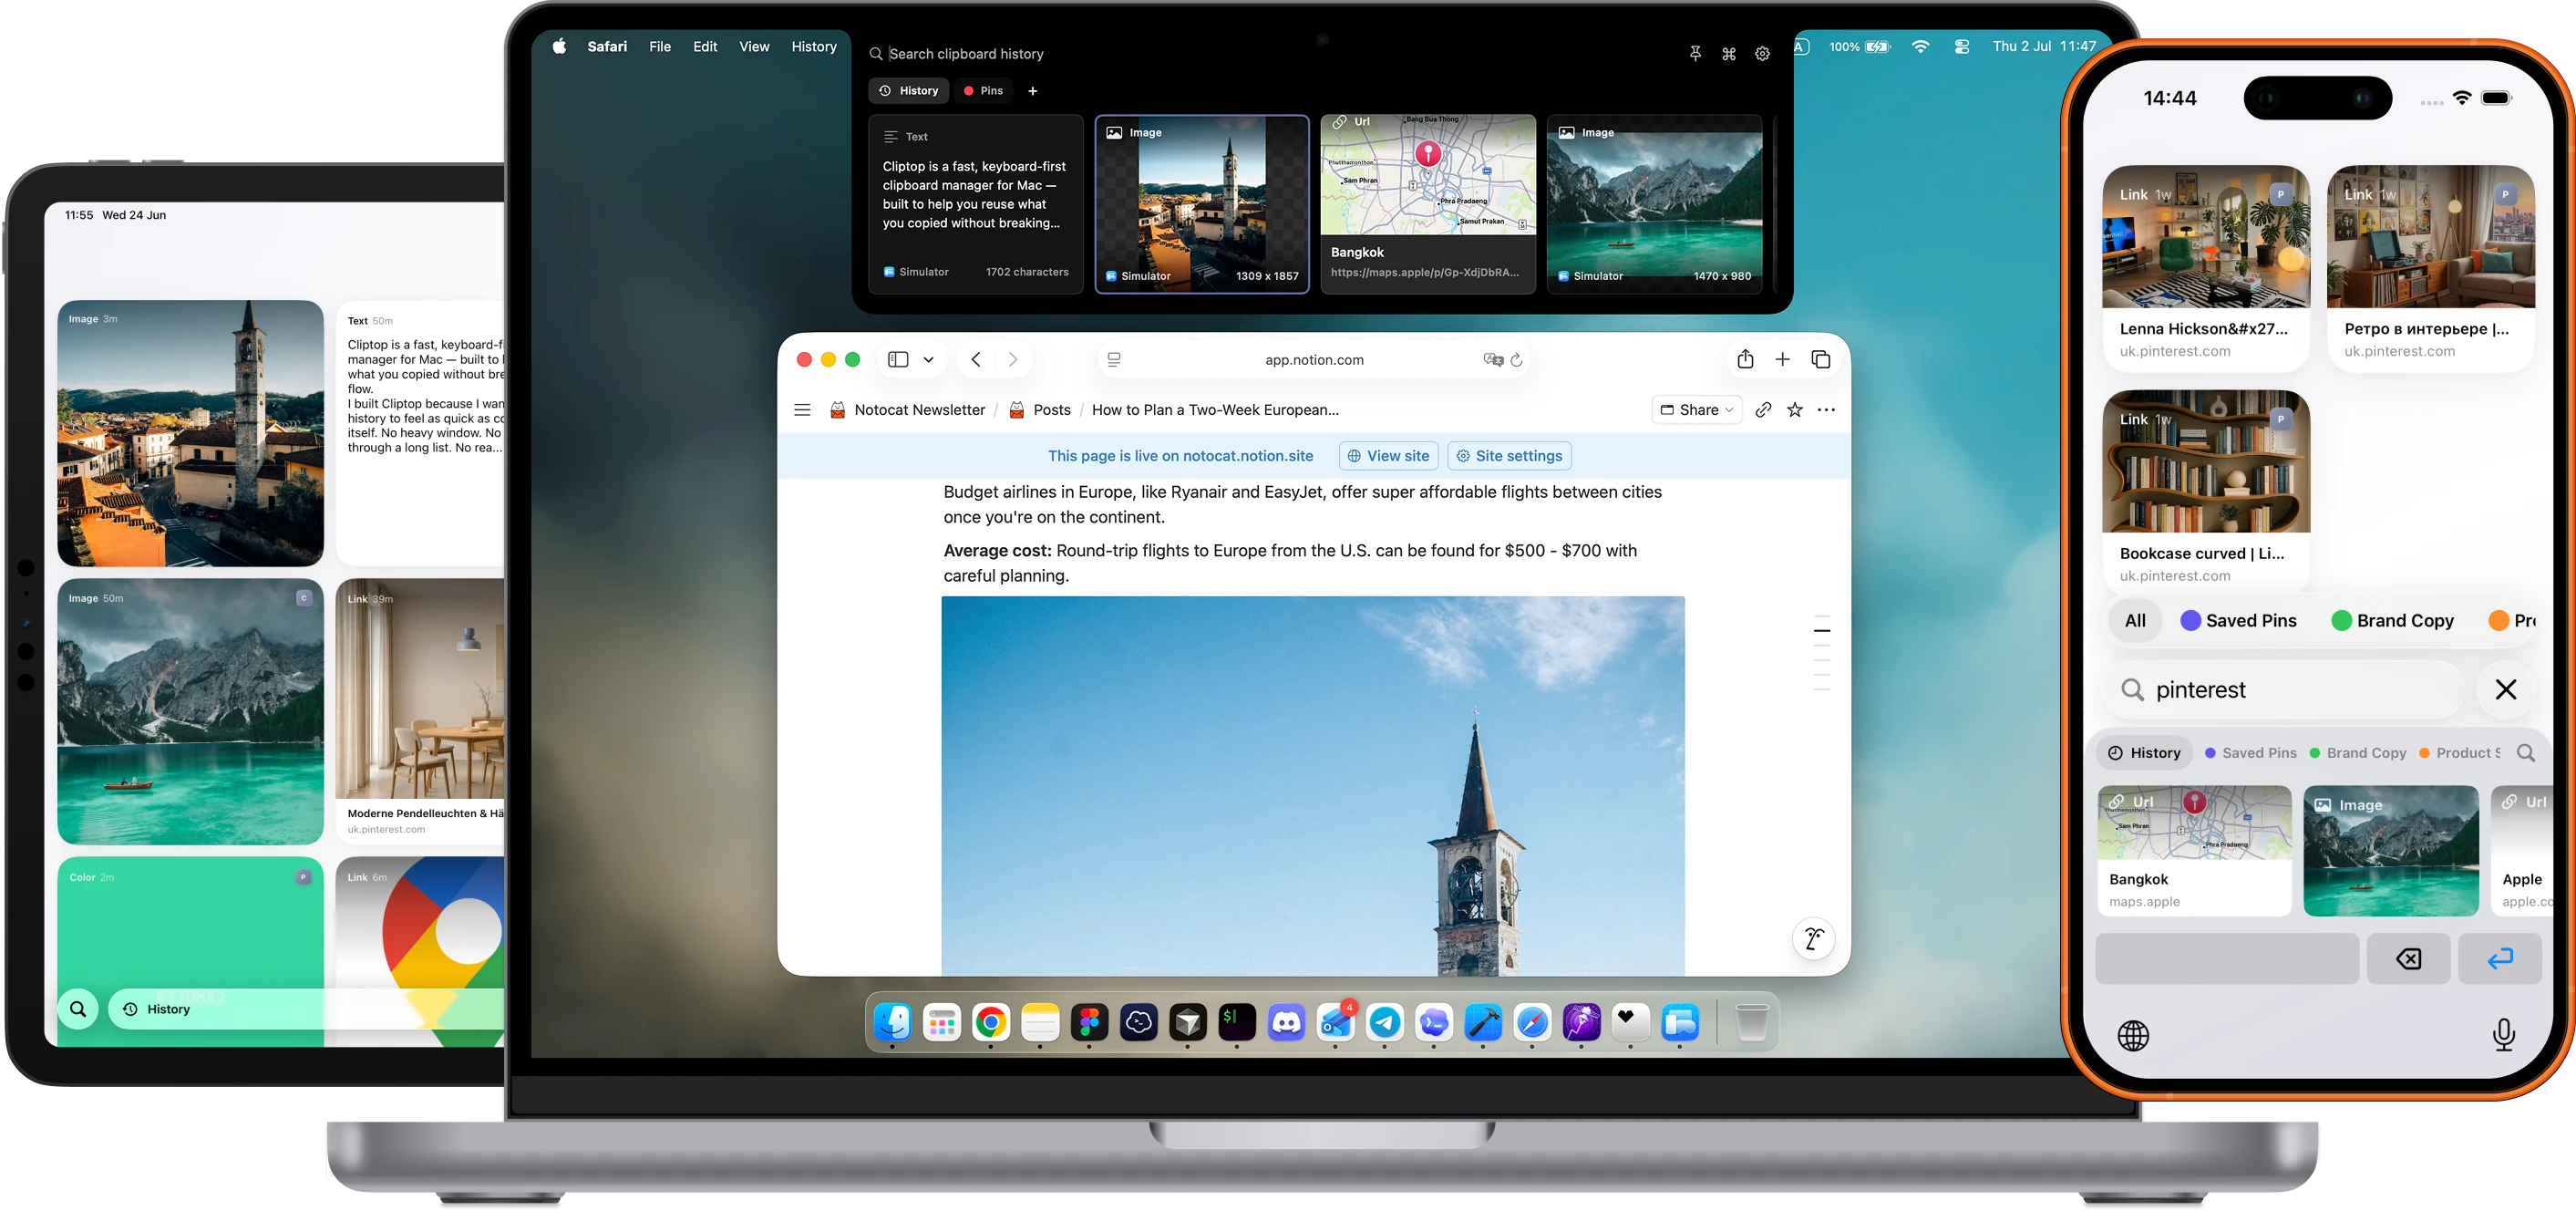This screenshot has height=1211, width=2576.
Task: Open Control Center in Mac menu bar
Action: point(1961,47)
